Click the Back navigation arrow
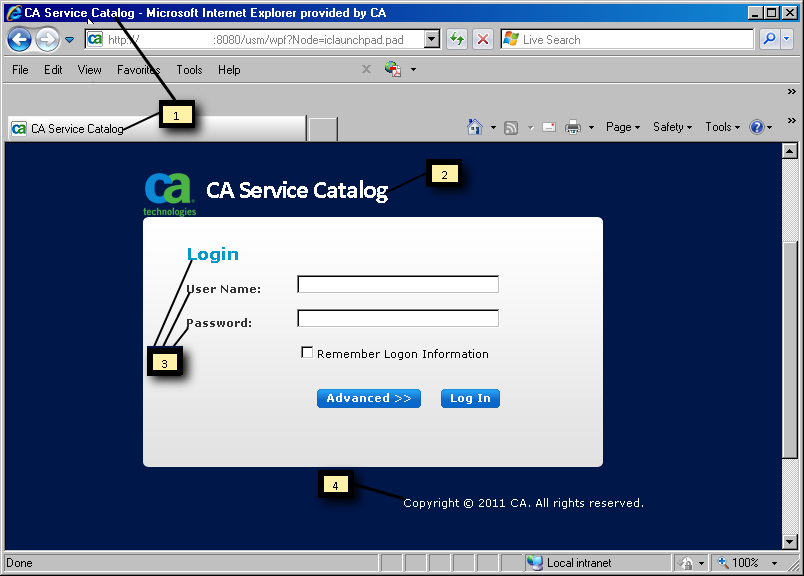This screenshot has width=804, height=576. 20,39
